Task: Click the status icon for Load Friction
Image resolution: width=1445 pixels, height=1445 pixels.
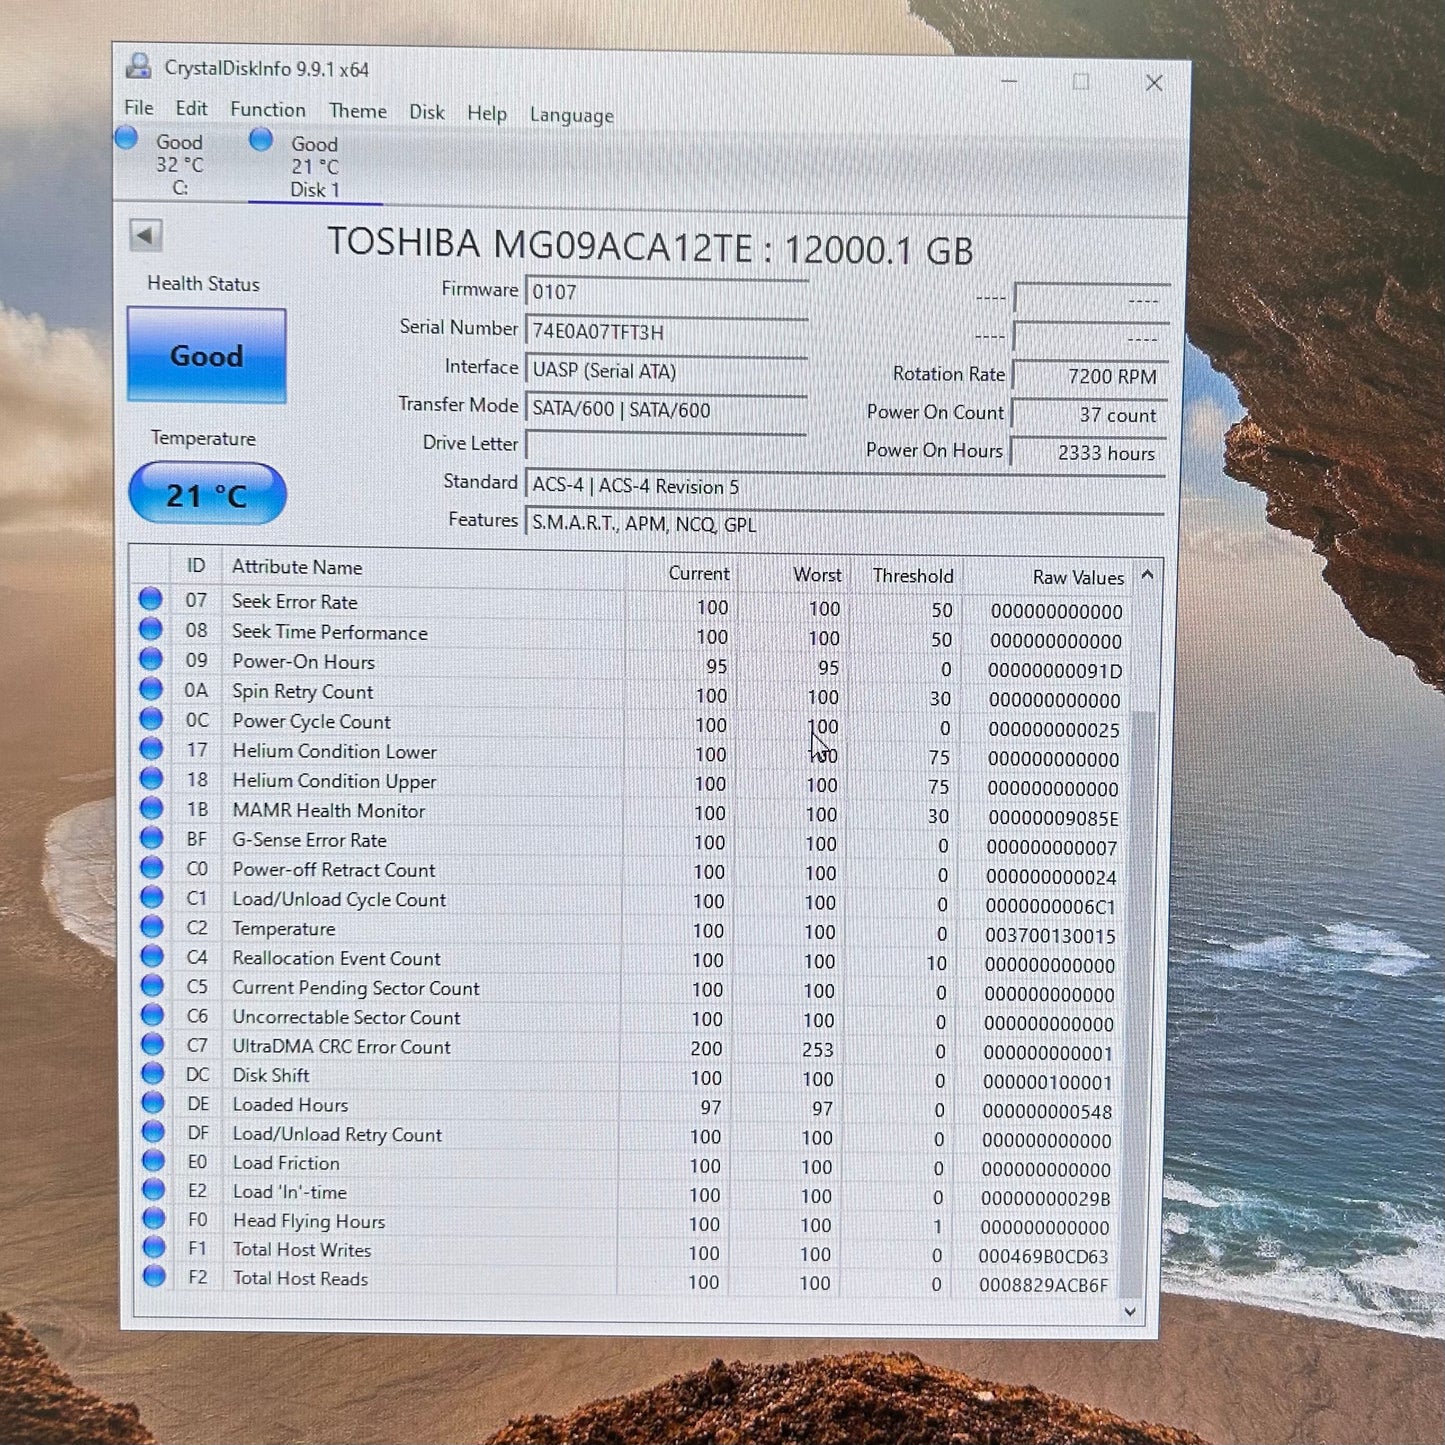Action: point(153,1160)
